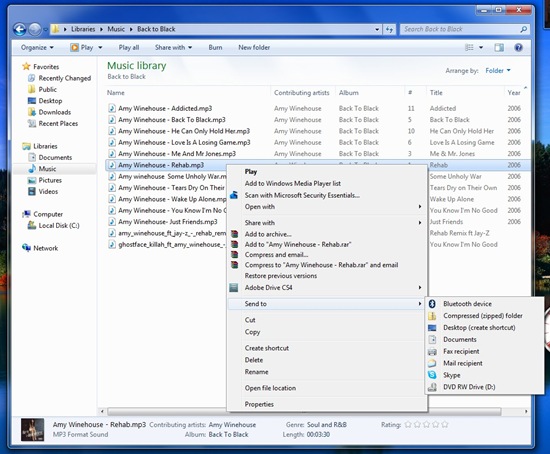
Task: Expand the Open with submenu
Action: click(x=420, y=207)
